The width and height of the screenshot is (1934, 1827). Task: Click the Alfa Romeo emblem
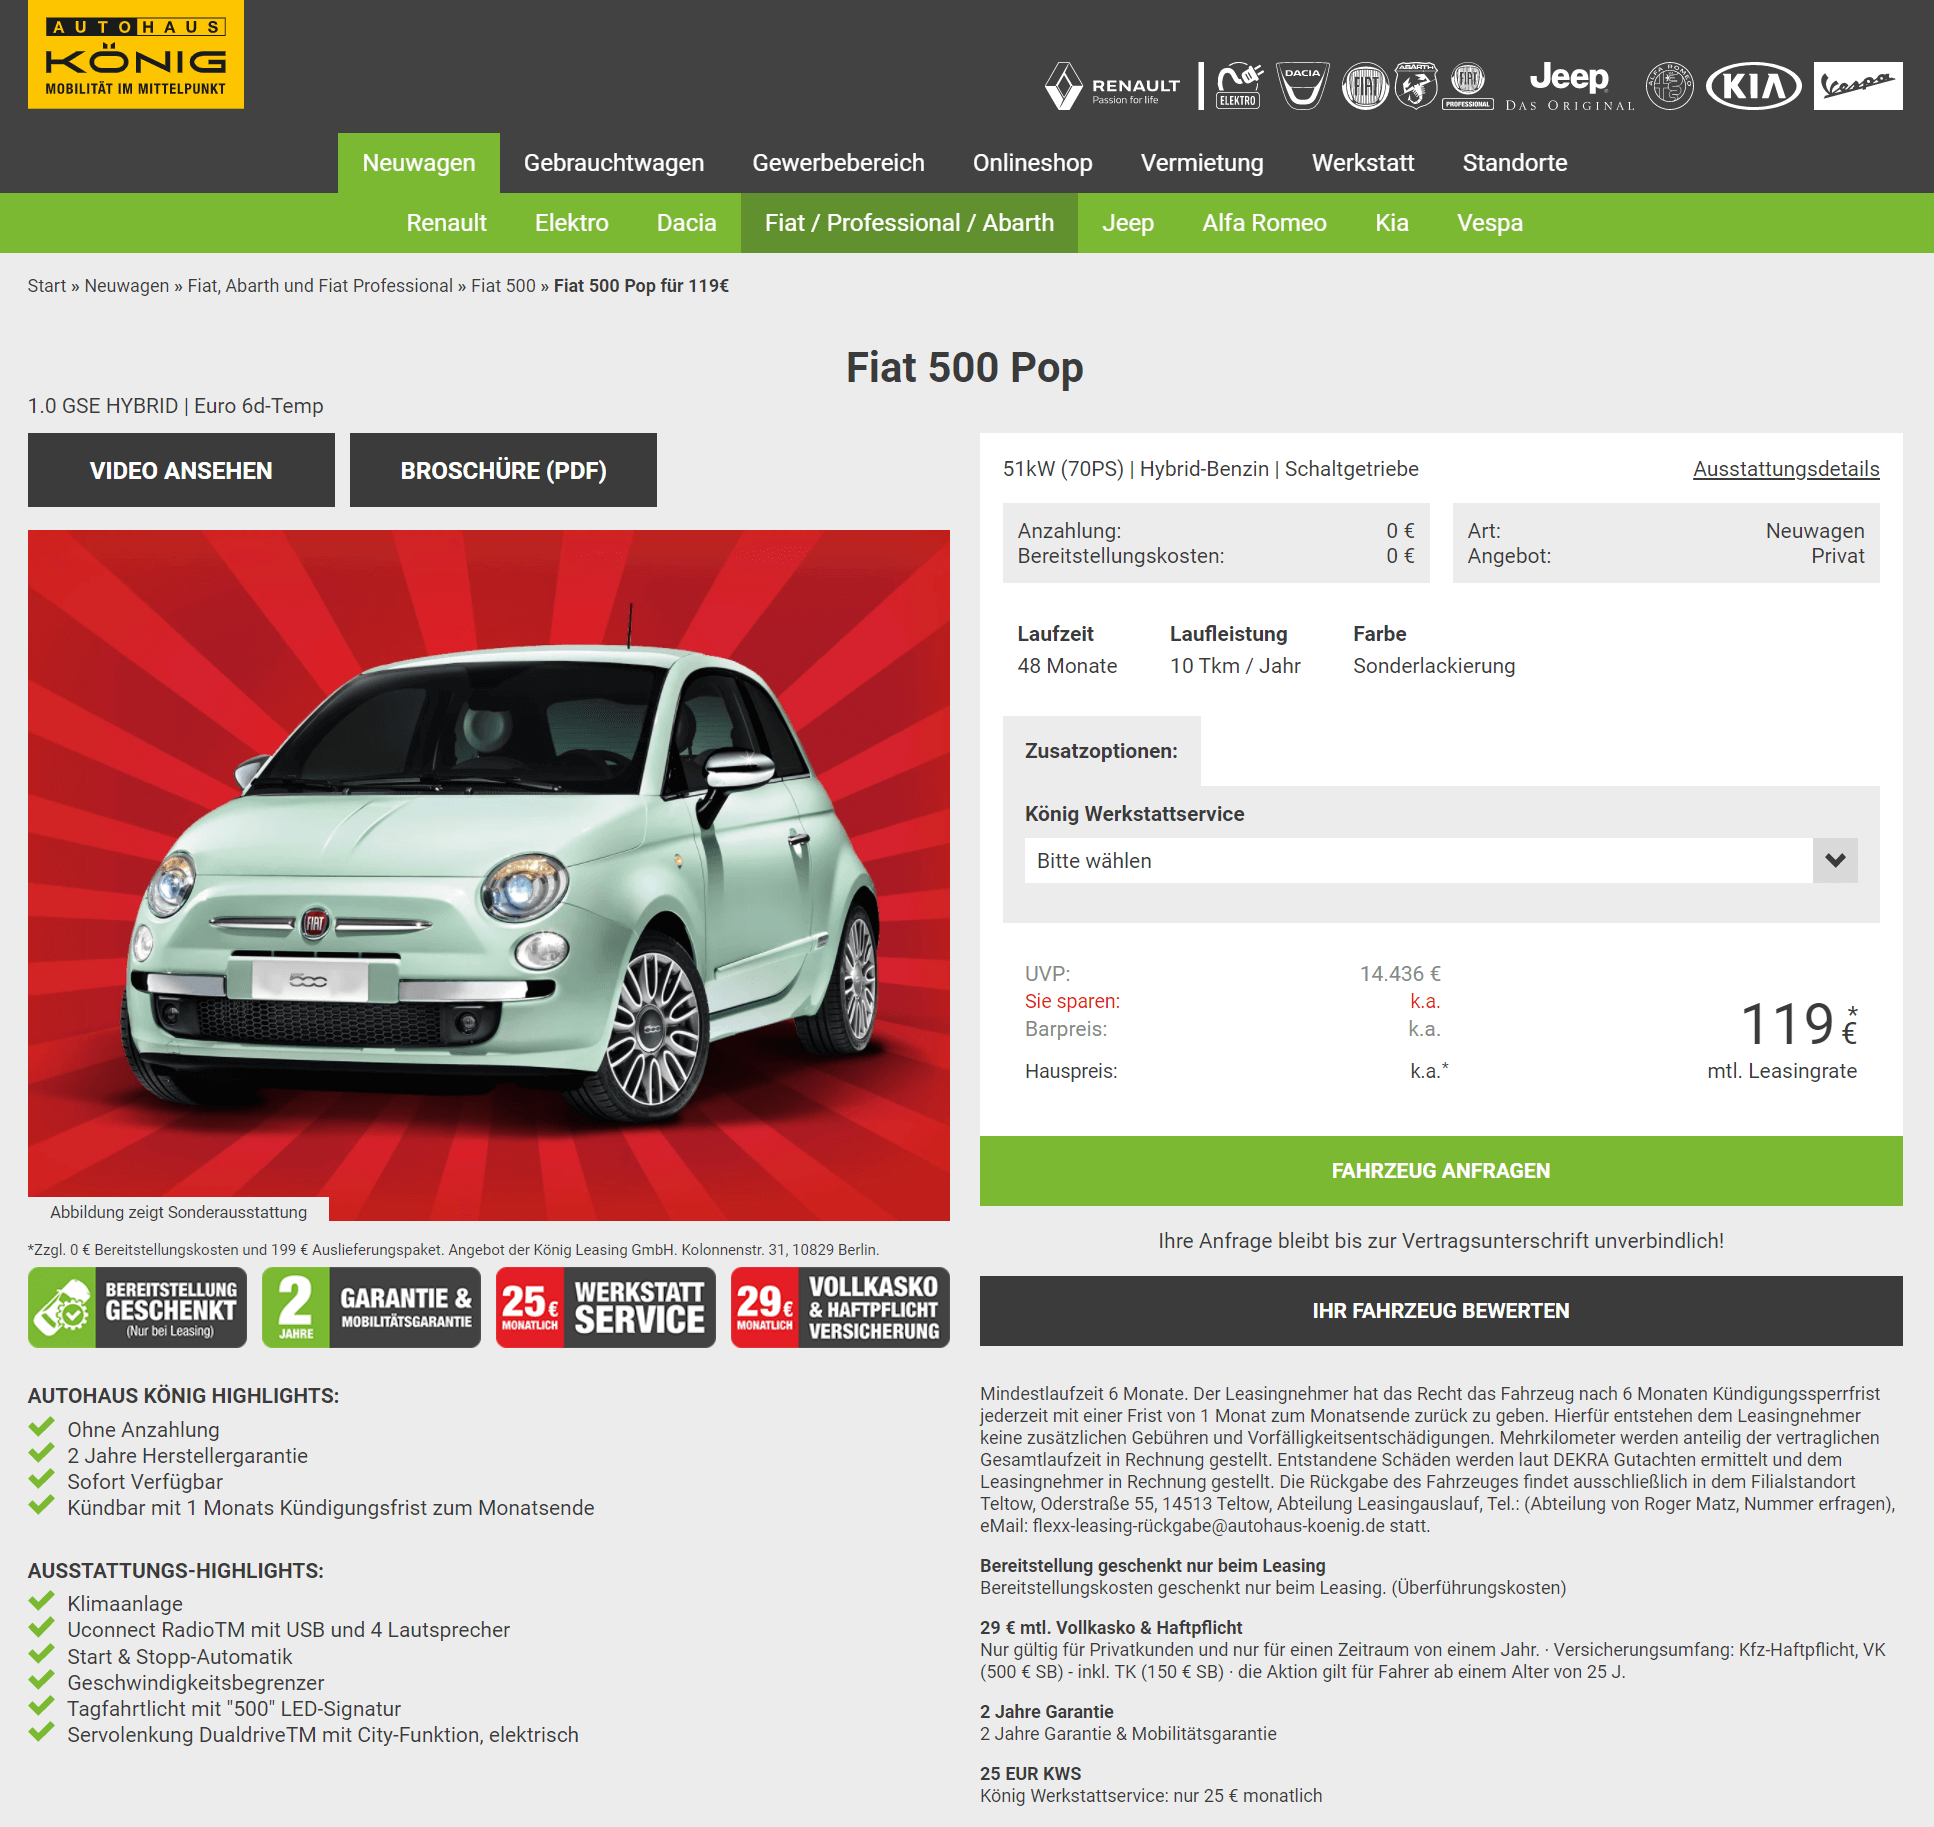1670,86
